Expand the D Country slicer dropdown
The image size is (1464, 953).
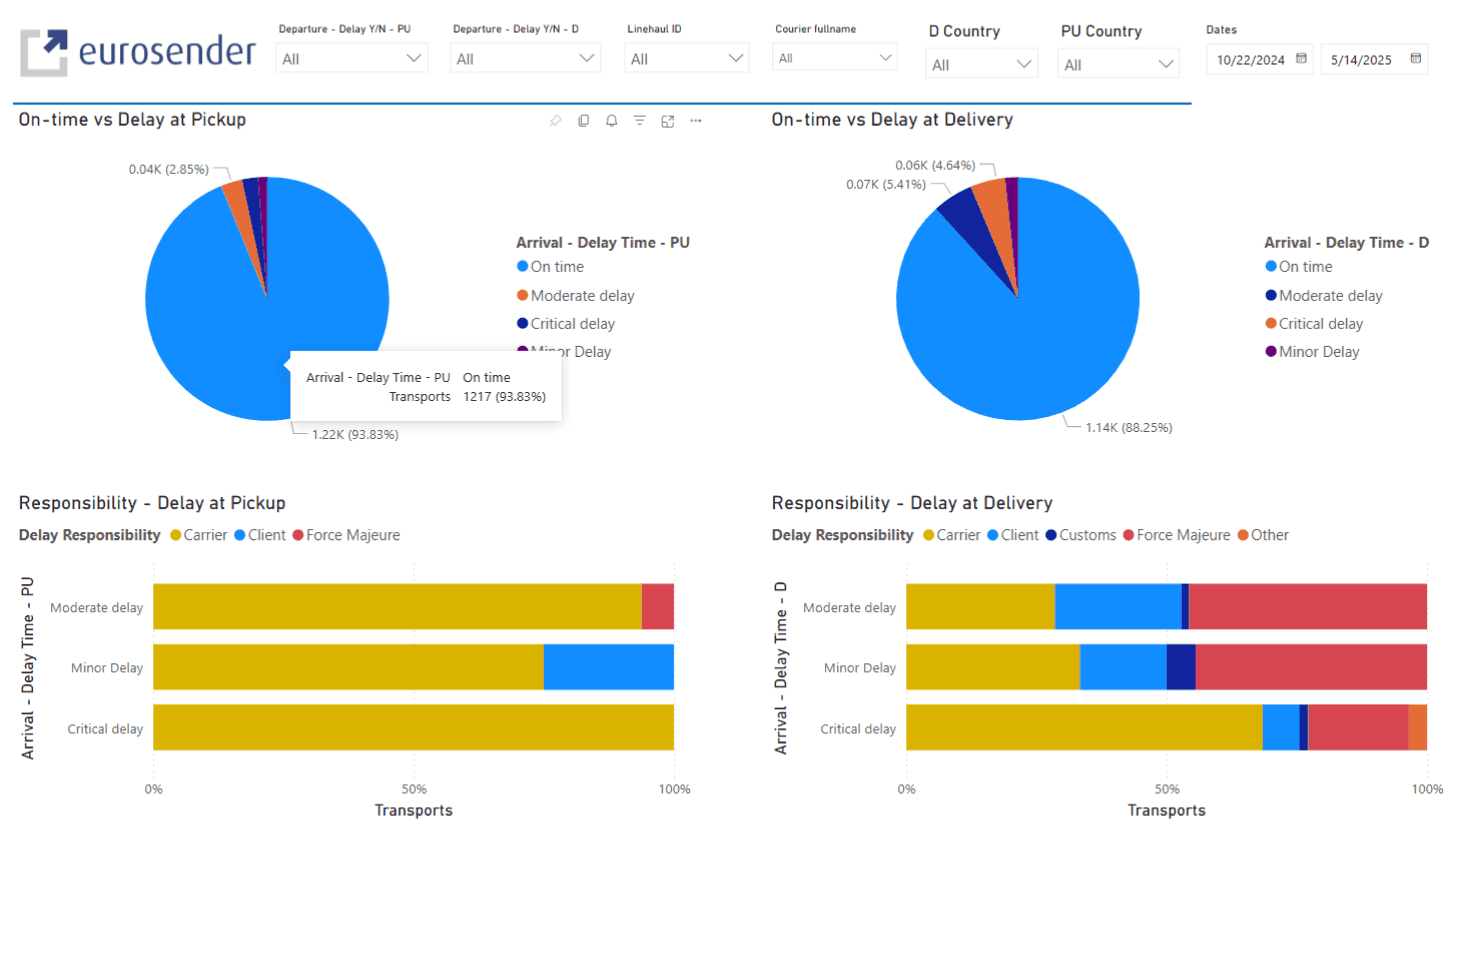click(982, 64)
